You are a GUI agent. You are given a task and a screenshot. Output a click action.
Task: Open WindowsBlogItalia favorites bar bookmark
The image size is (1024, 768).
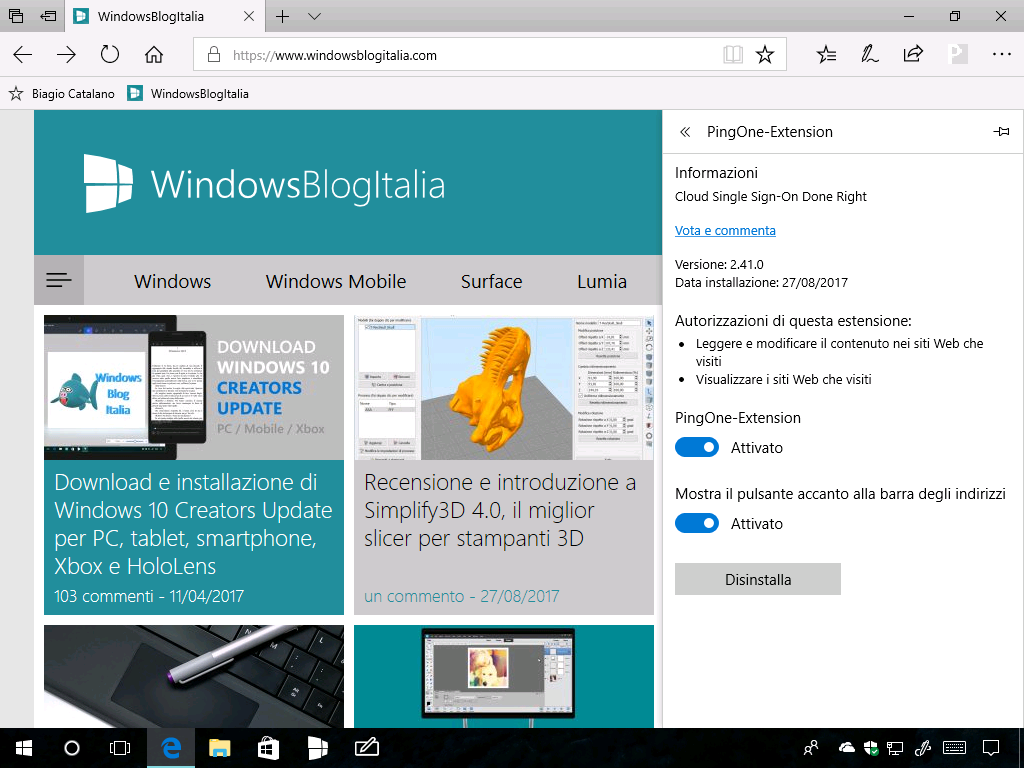point(188,94)
